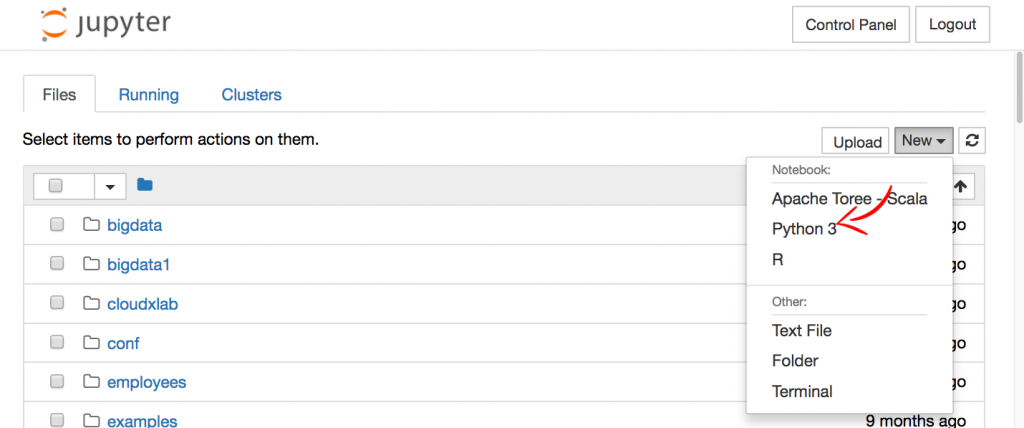Toggle the select-all checkbox
Screen dimensions: 1024x428
56,186
